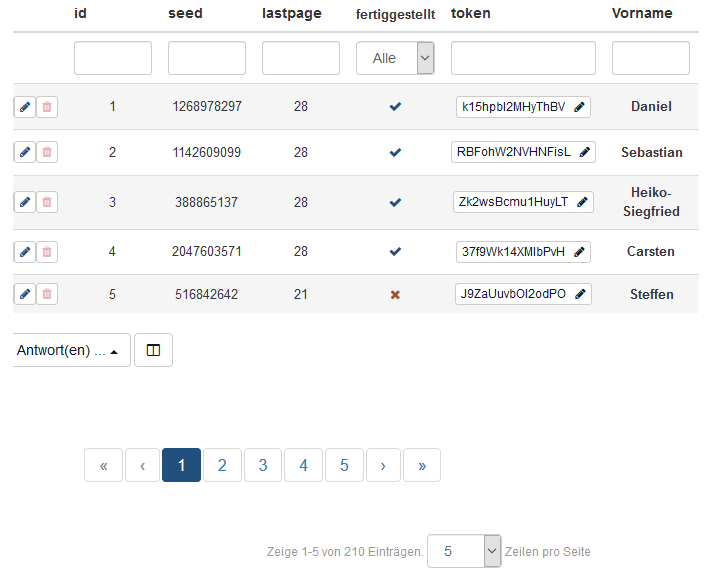Open rows per page dropdown
The width and height of the screenshot is (722, 576).
pos(464,551)
